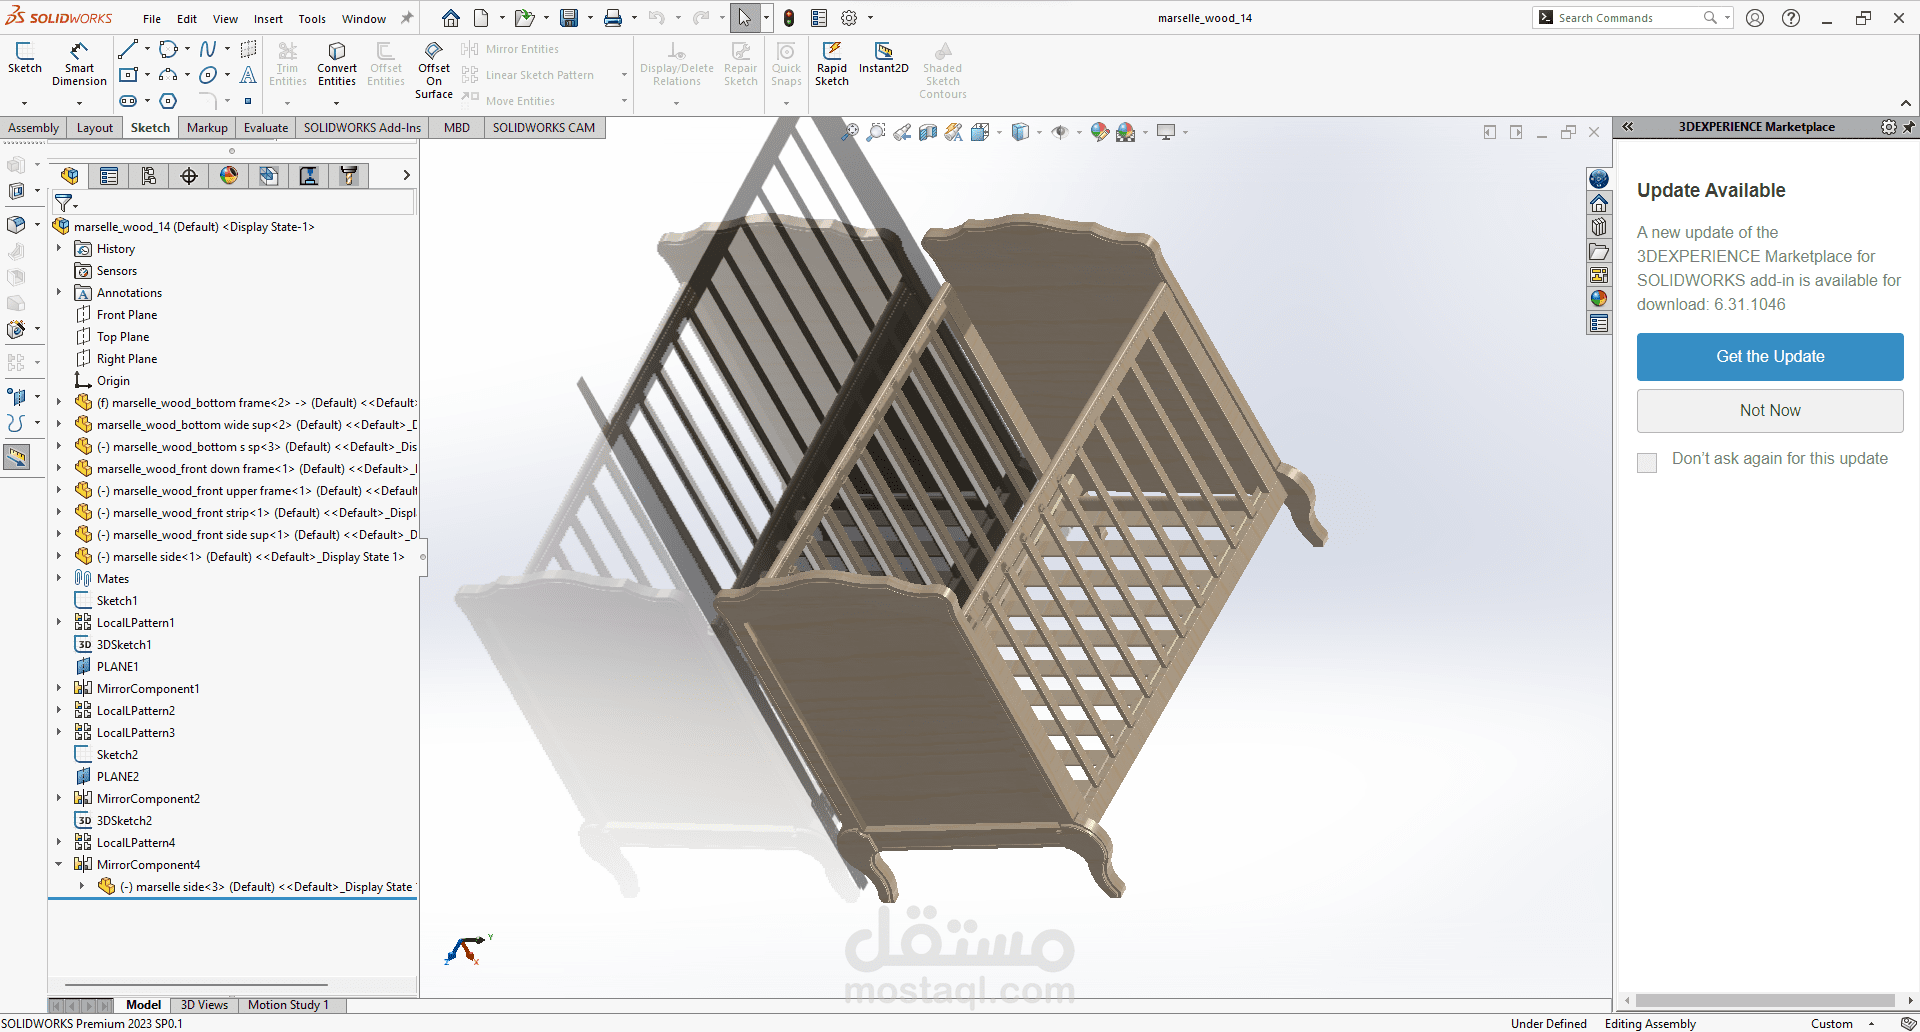1920x1032 pixels.
Task: Activate Offset On Surface tool
Action: click(x=434, y=69)
